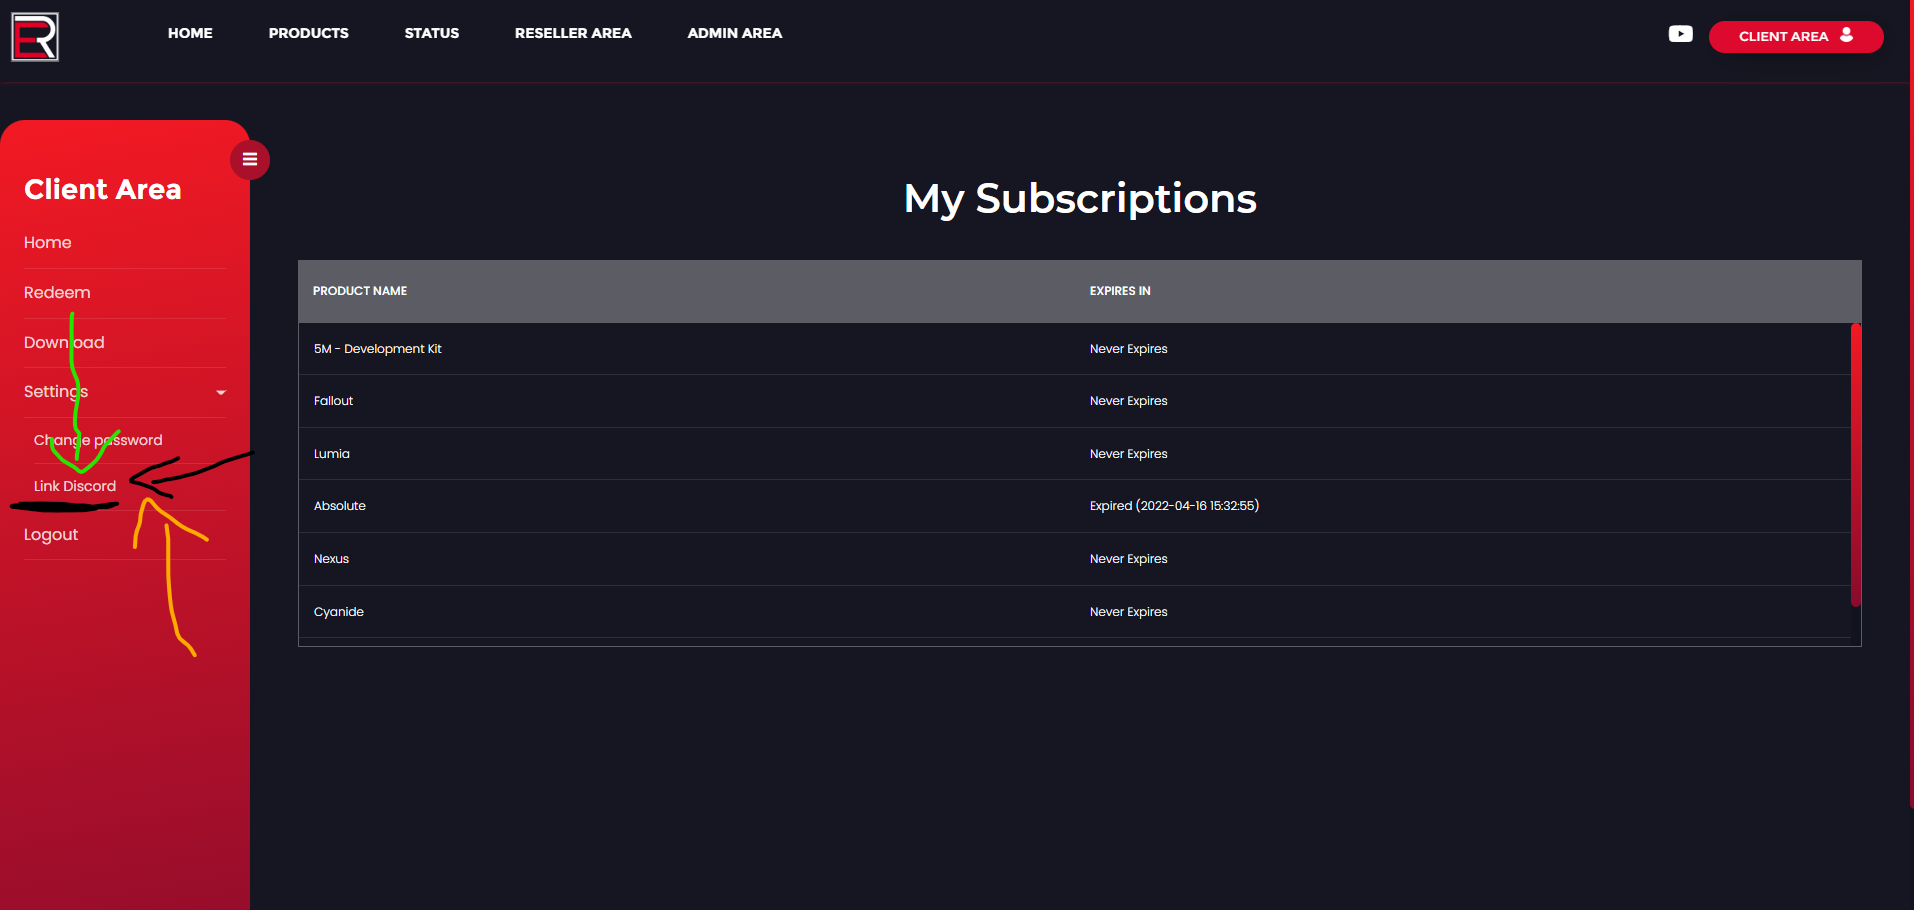Click the user icon in Client Area button
Viewport: 1914px width, 910px height.
1846,35
